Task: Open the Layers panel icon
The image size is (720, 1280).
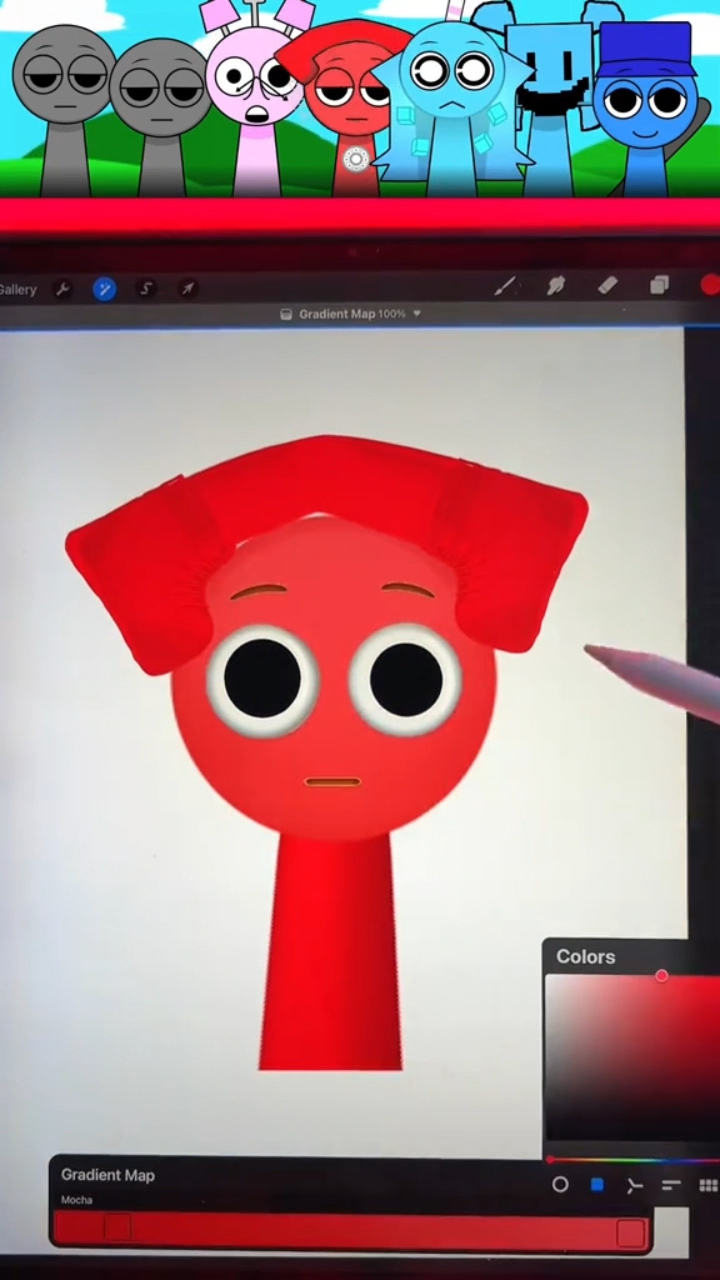Action: [x=659, y=286]
